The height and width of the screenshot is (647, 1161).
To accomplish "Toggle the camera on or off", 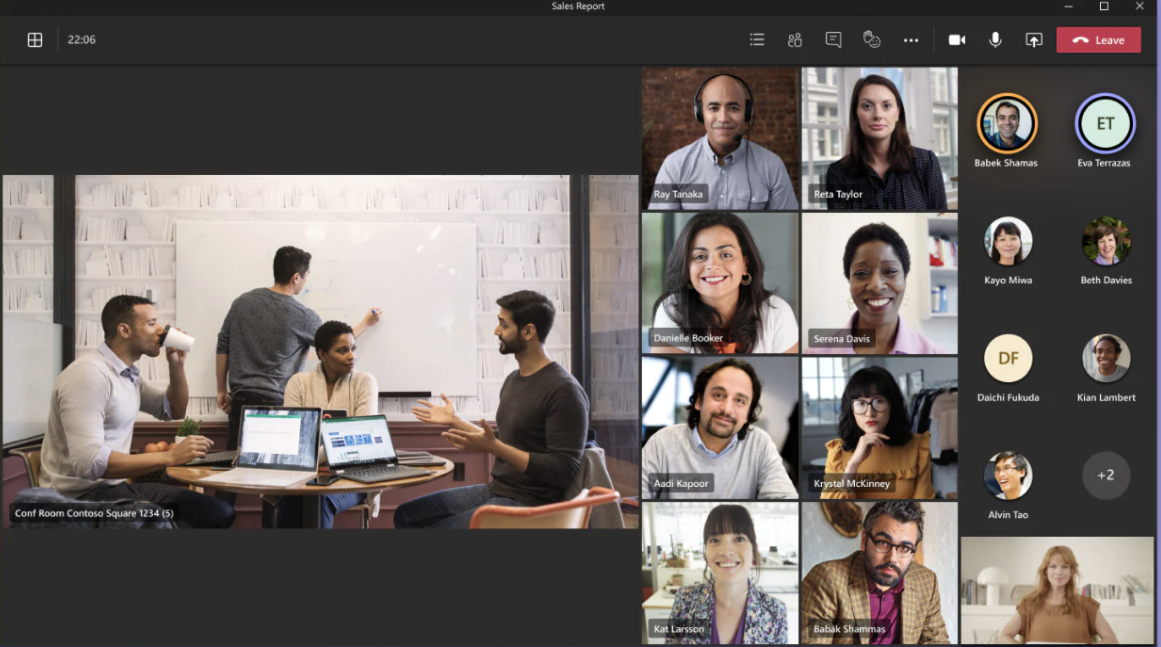I will coord(957,40).
